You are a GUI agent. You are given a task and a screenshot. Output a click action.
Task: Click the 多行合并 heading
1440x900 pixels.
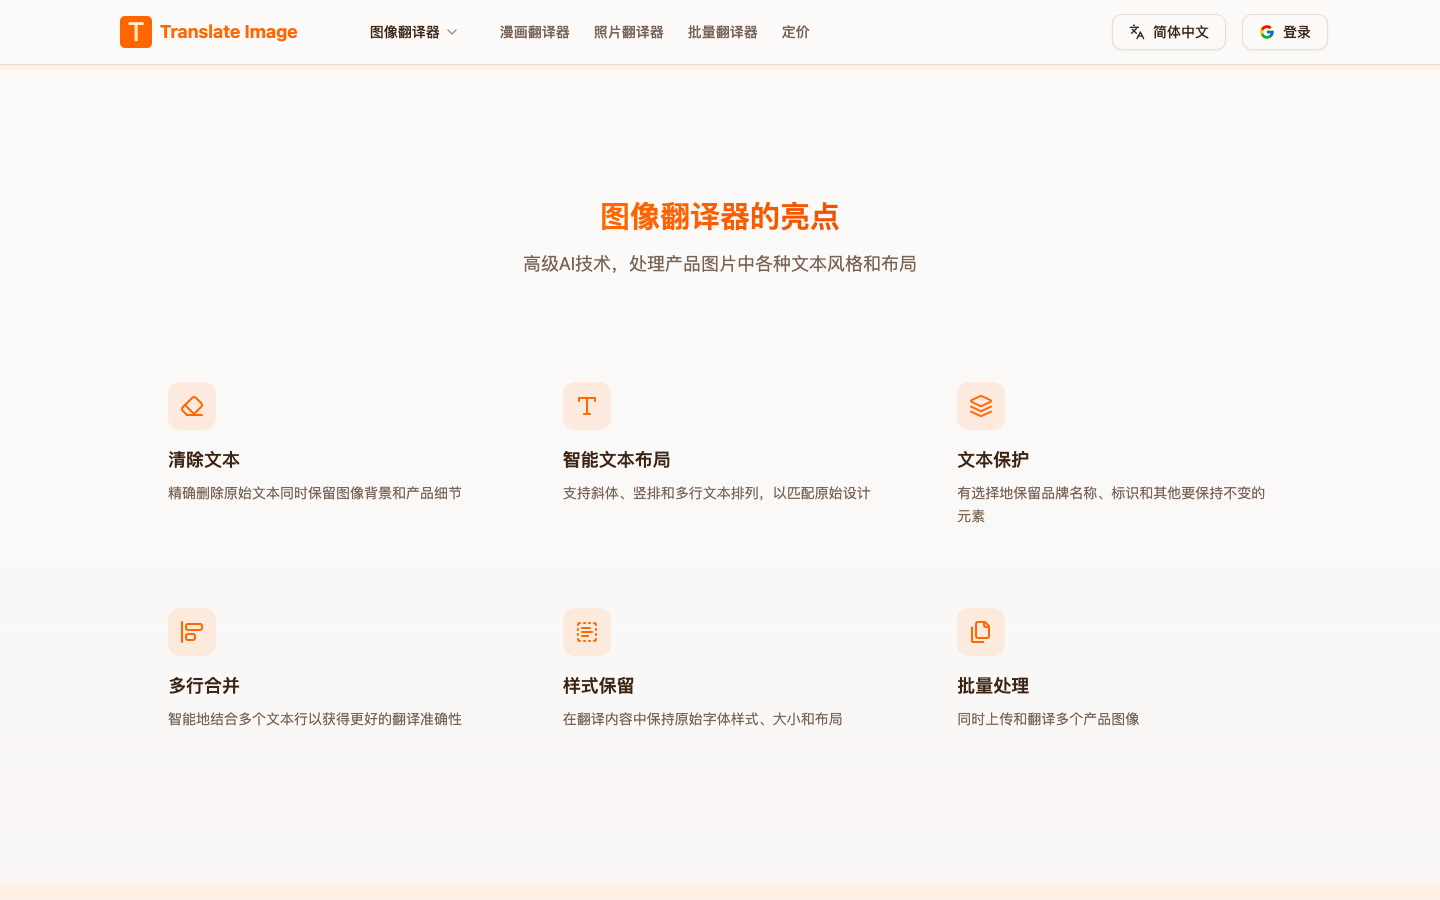pyautogui.click(x=204, y=686)
